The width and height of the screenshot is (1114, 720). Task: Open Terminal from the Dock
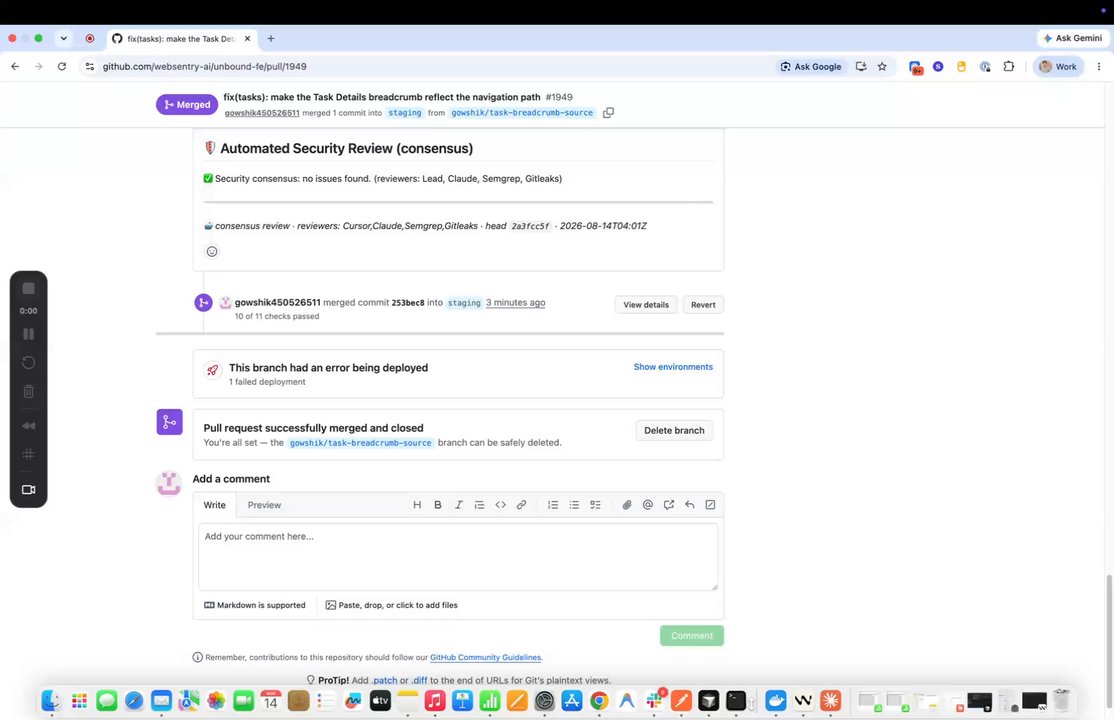[x=736, y=701]
